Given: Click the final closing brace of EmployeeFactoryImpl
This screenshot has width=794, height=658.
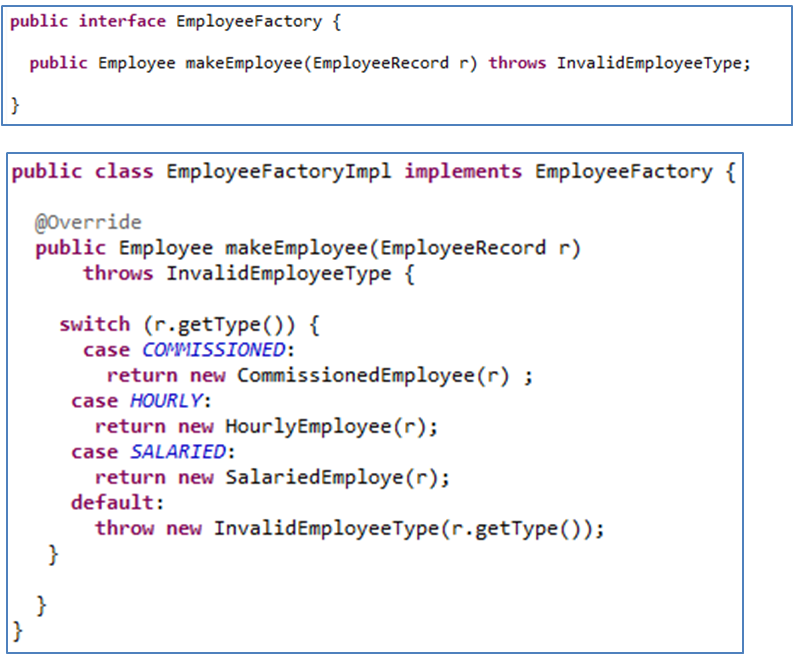Looking at the screenshot, I should pyautogui.click(x=17, y=630).
